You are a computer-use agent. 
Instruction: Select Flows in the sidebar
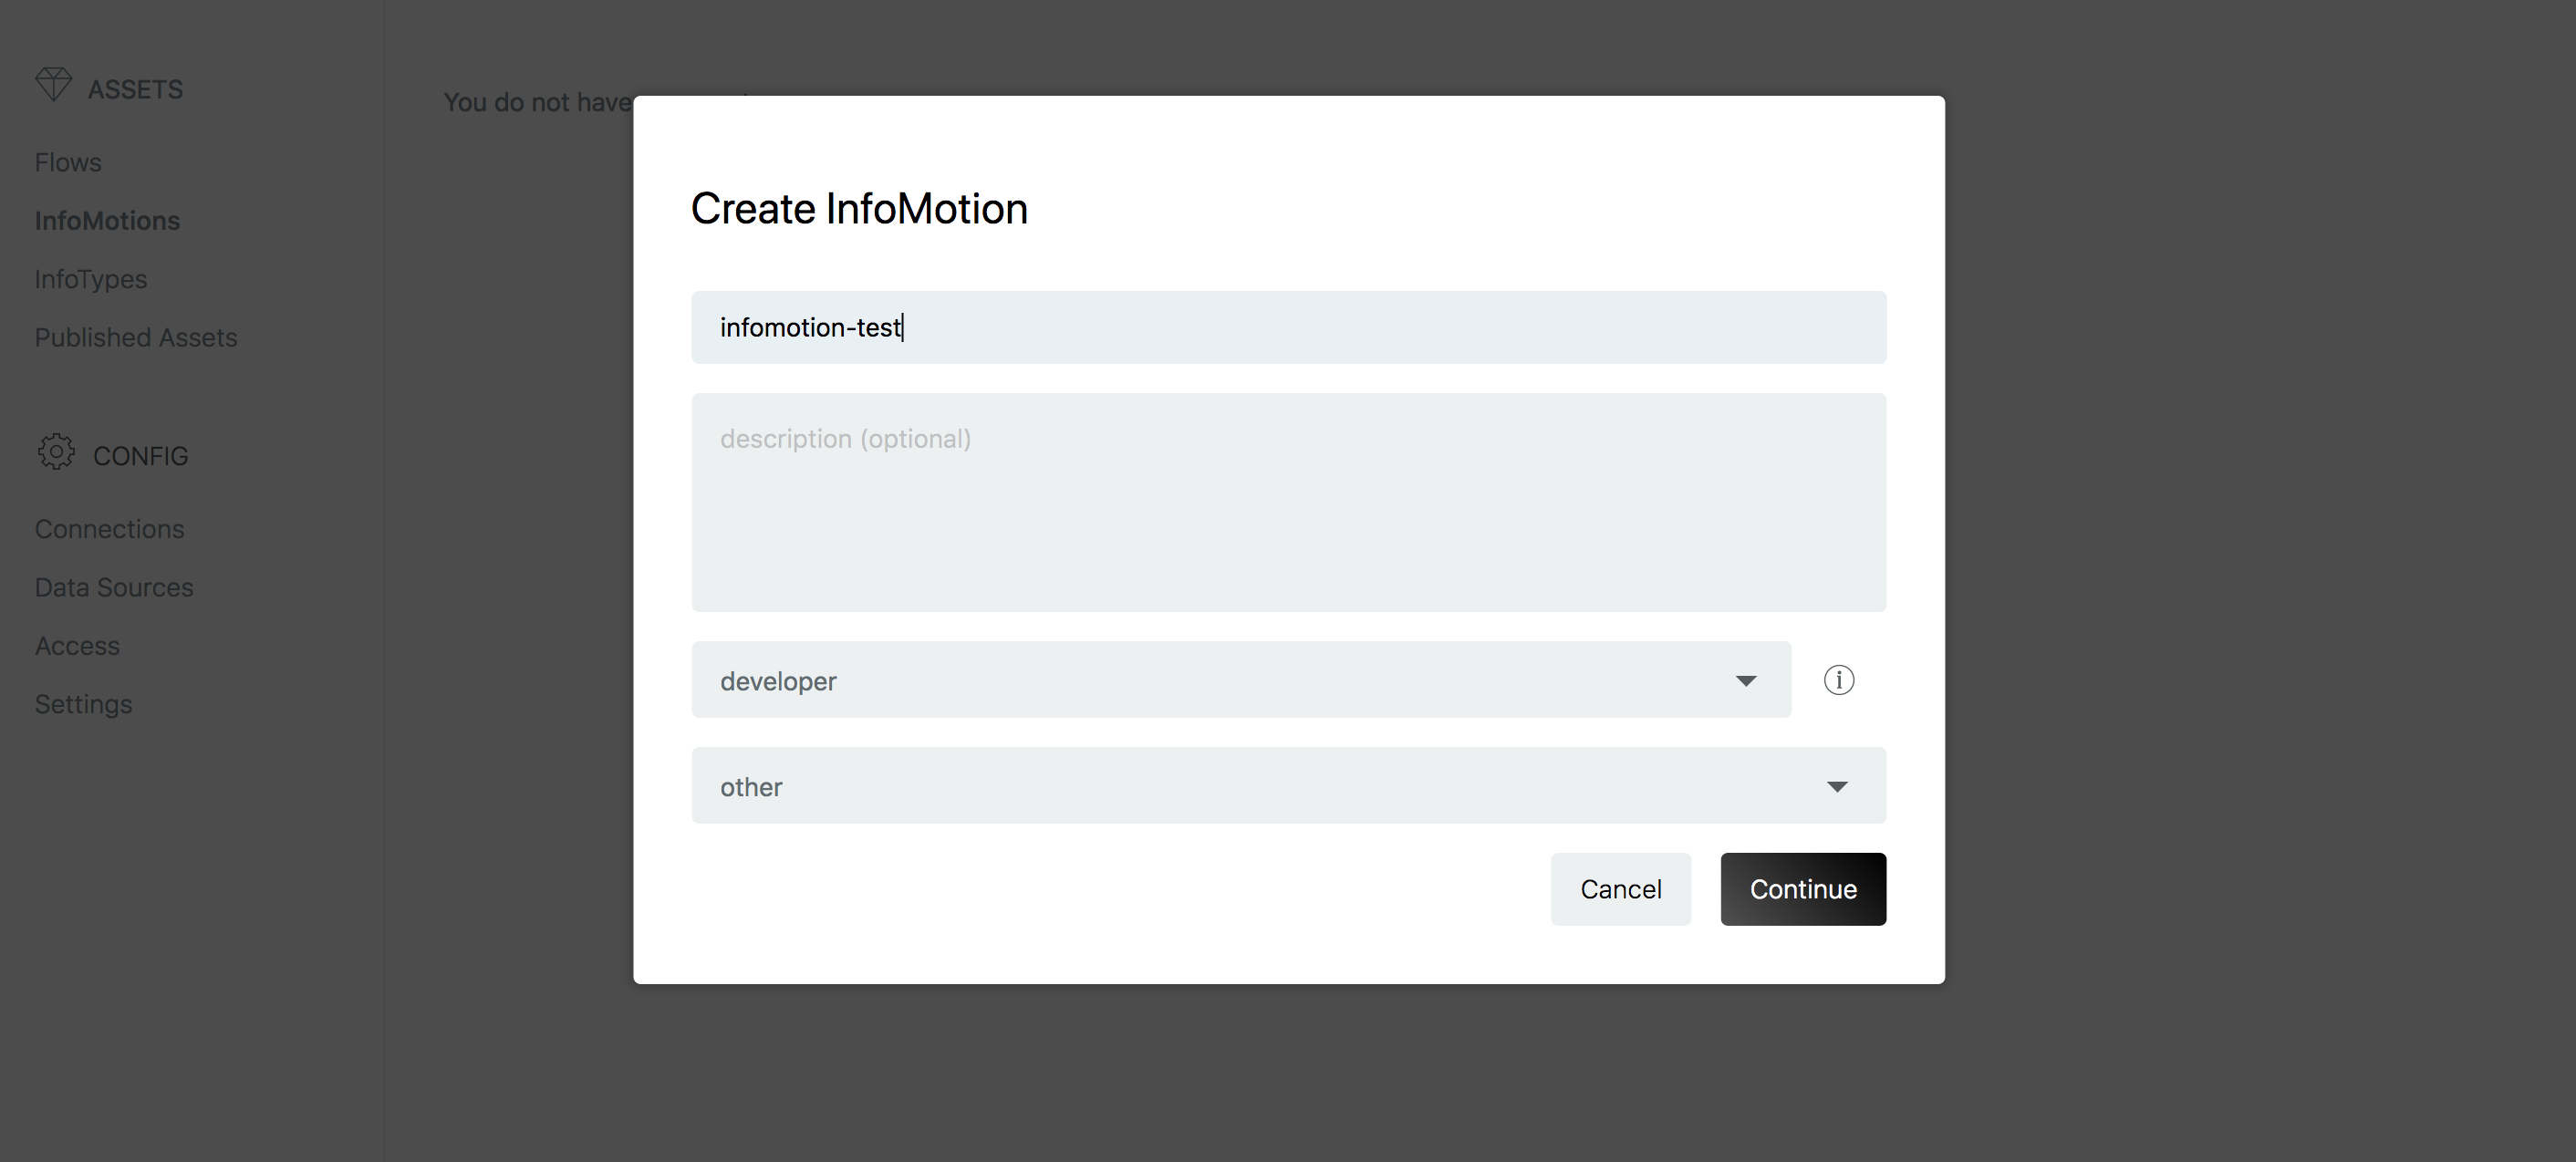pyautogui.click(x=67, y=161)
